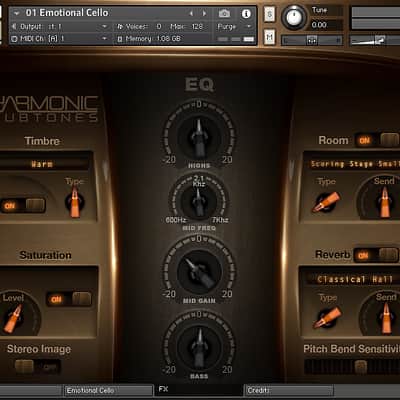The height and width of the screenshot is (400, 400).
Task: Disable the Reverb ON switch
Action: coord(376,255)
